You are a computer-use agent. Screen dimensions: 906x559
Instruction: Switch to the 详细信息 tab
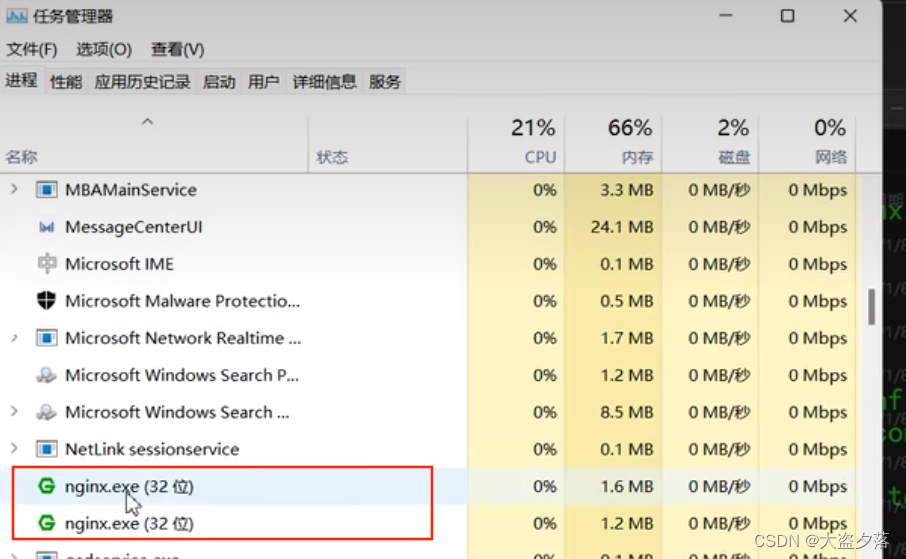pyautogui.click(x=325, y=82)
